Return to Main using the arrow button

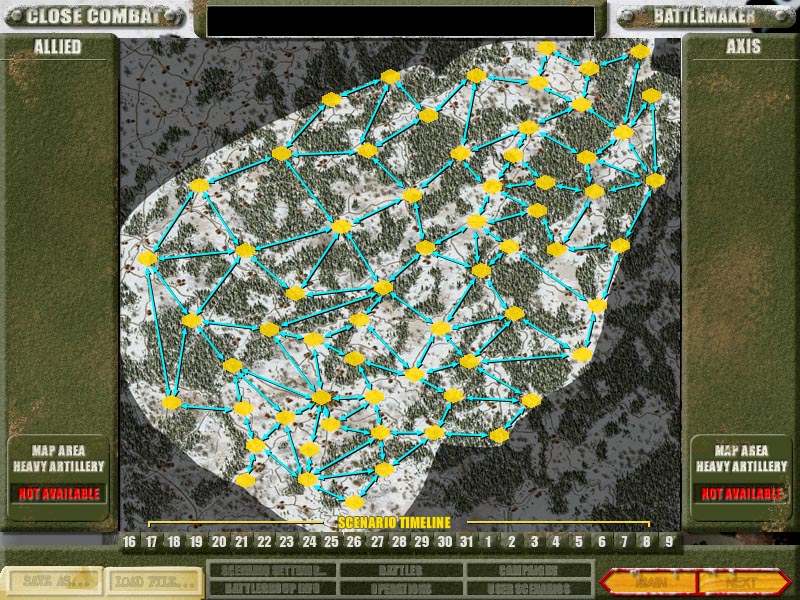click(x=649, y=582)
